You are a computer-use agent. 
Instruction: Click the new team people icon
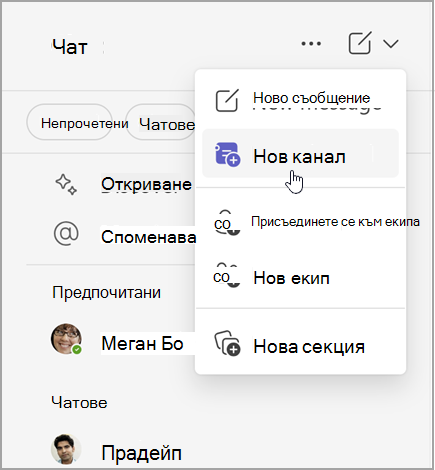(227, 275)
